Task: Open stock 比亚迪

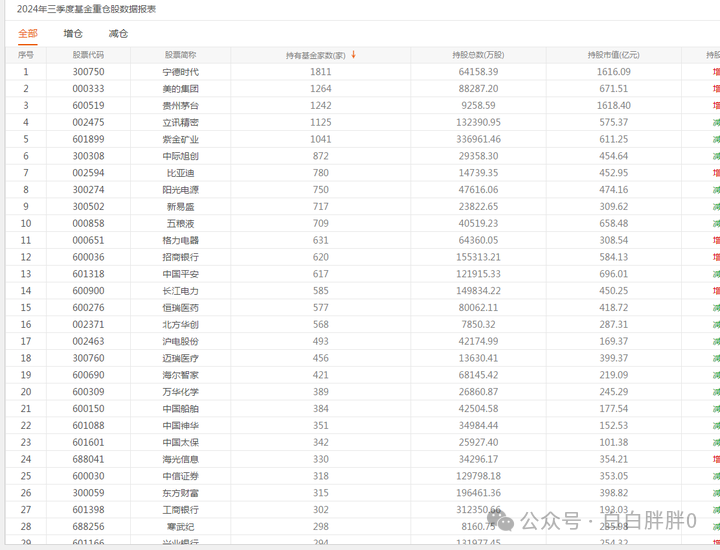Action: [x=180, y=173]
